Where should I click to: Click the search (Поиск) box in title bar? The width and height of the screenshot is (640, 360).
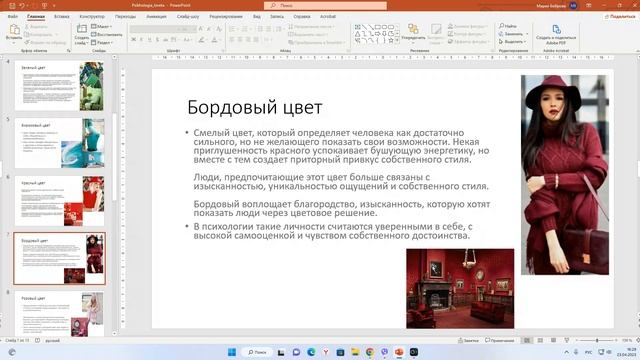pyautogui.click(x=325, y=5)
